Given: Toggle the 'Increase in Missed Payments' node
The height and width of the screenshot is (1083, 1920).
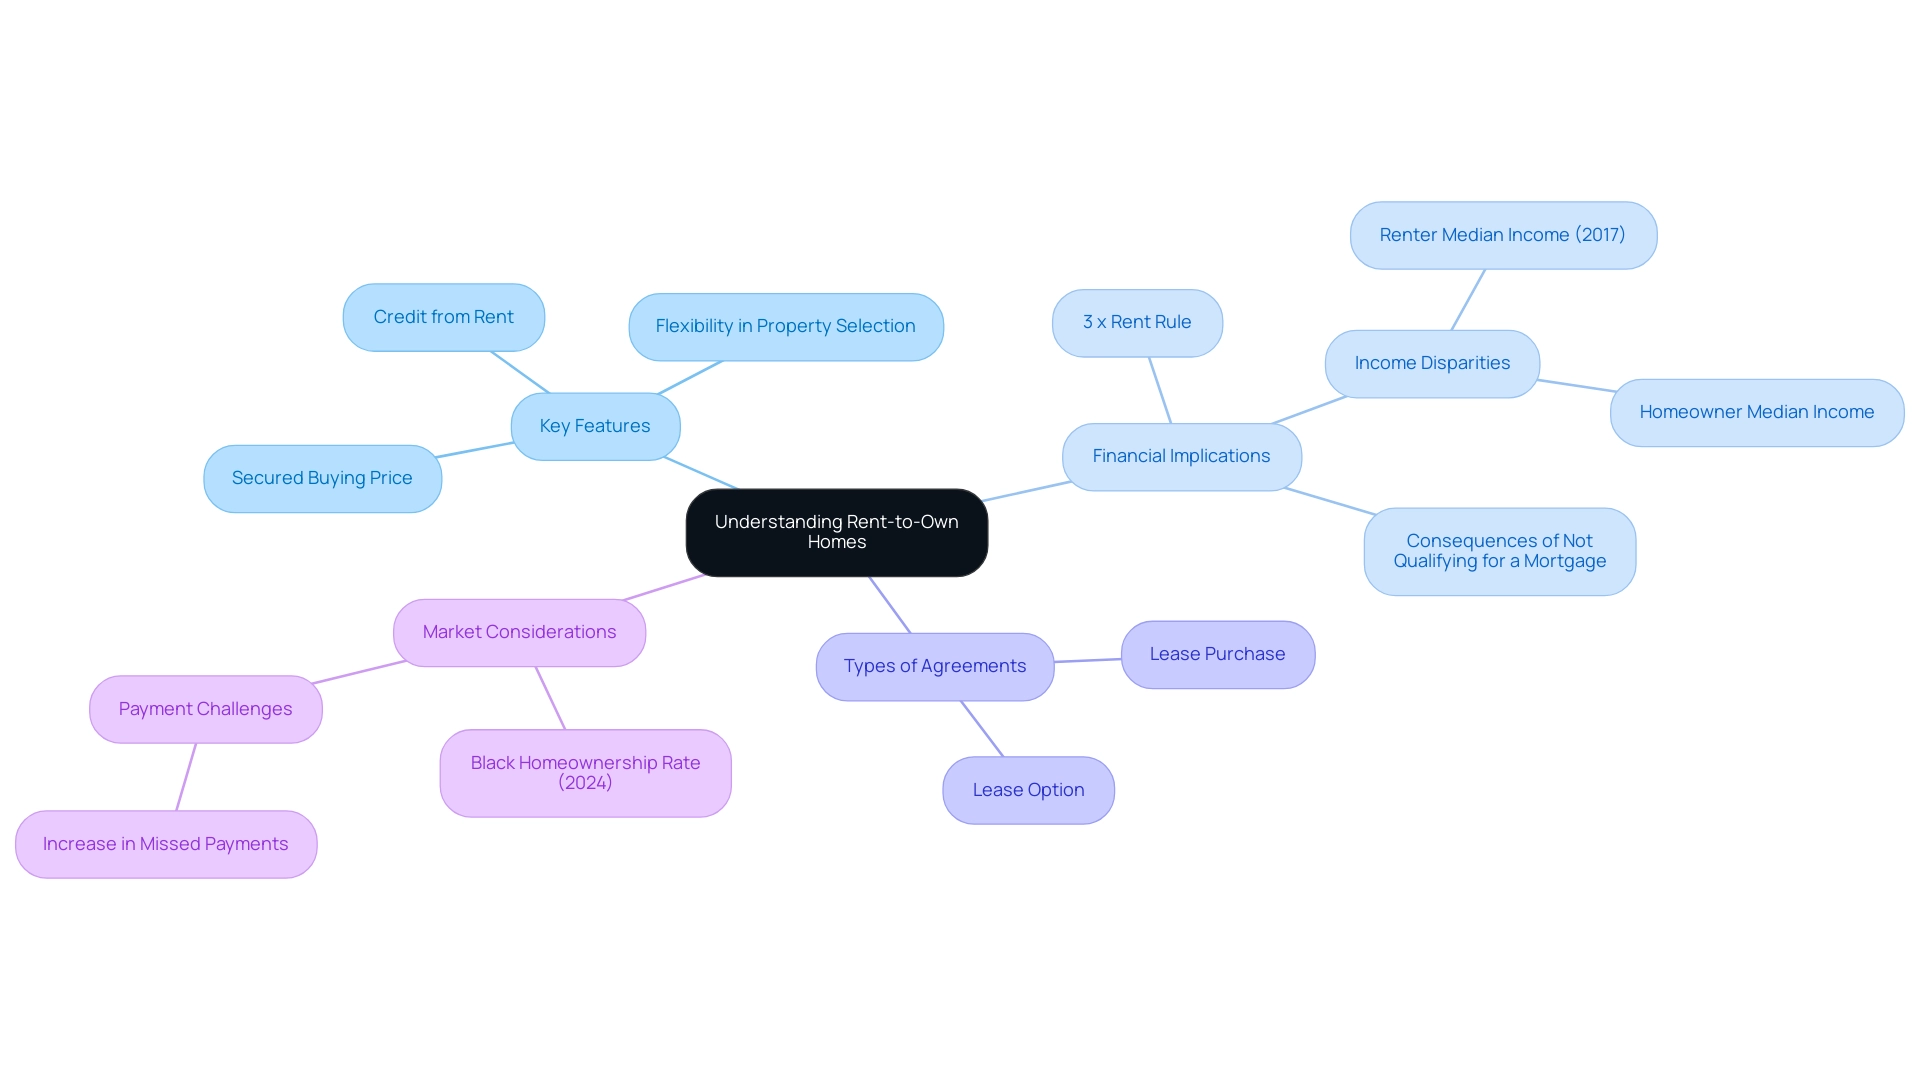Looking at the screenshot, I should coord(166,844).
